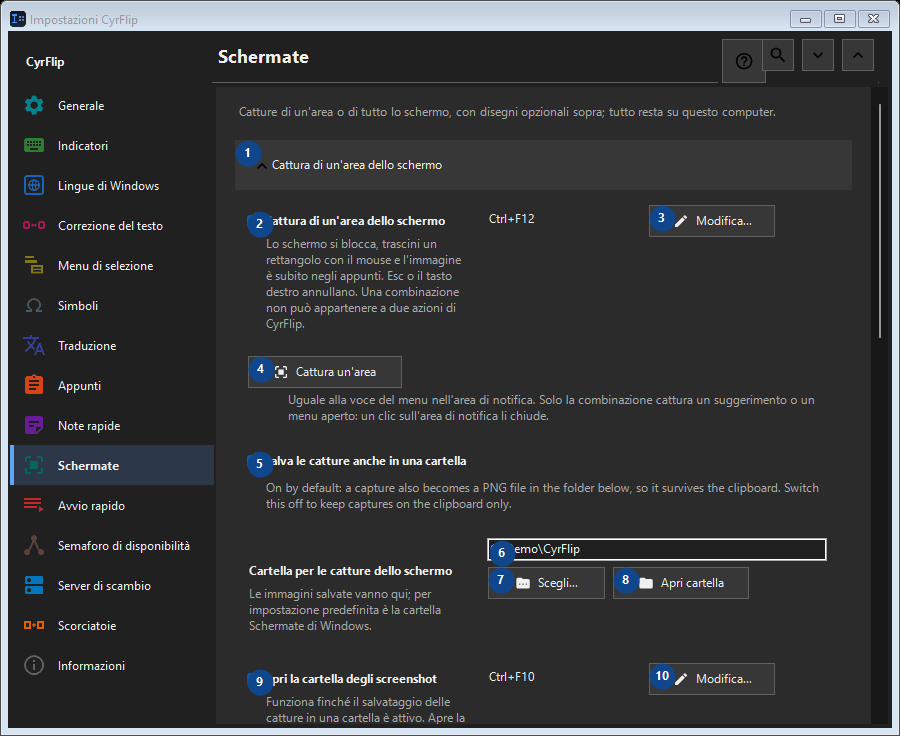This screenshot has height=736, width=900.
Task: Toggle the bold 'Cattura di un'area dello schermo' option
Action: pos(347,221)
